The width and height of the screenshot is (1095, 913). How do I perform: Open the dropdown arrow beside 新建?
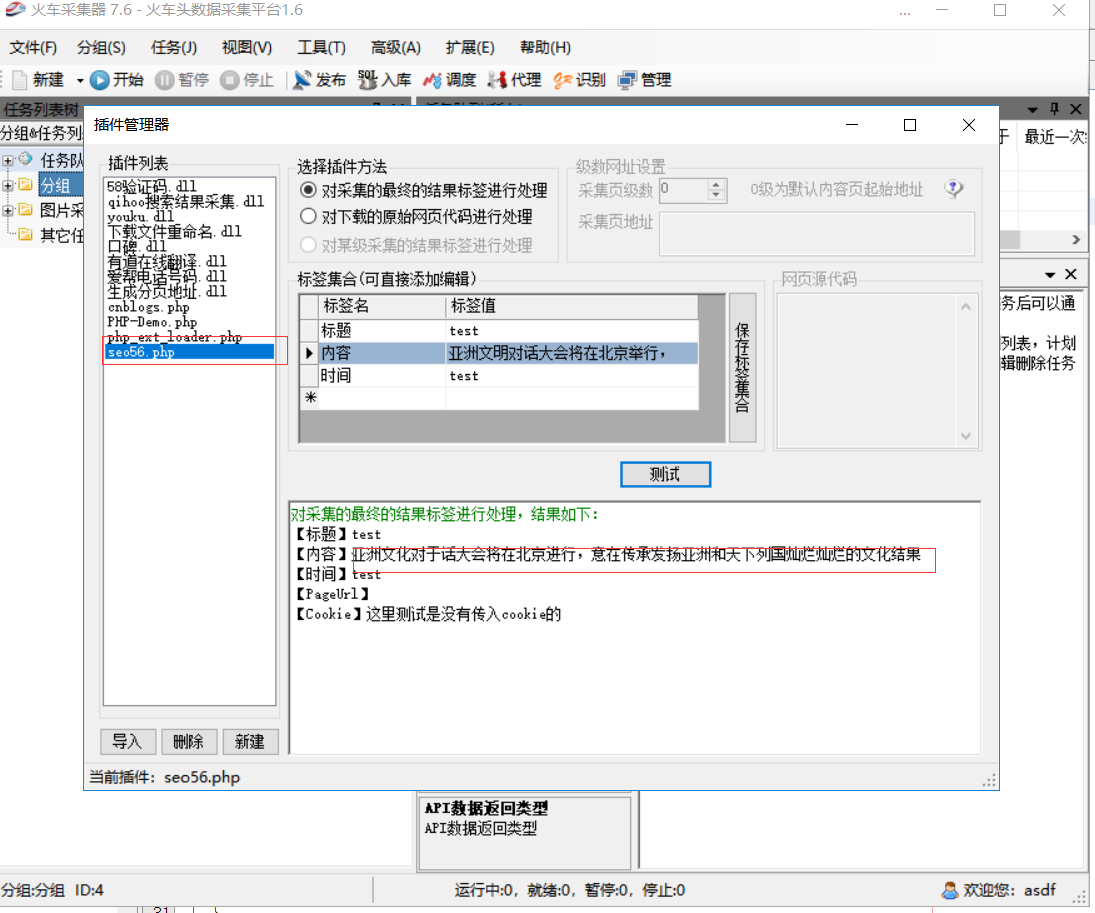[x=80, y=80]
